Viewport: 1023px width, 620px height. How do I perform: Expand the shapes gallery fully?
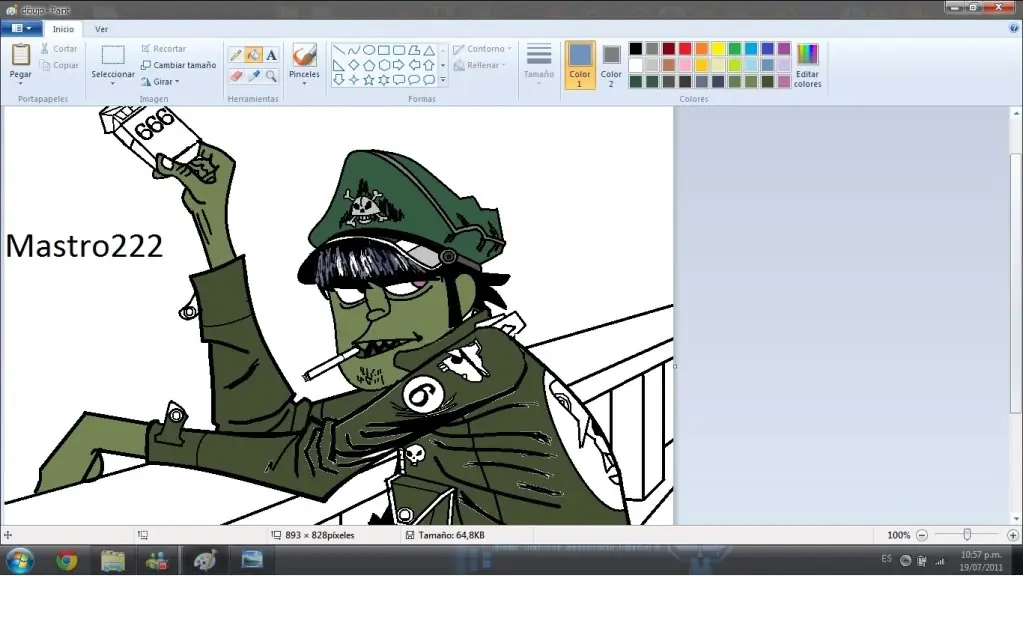443,80
